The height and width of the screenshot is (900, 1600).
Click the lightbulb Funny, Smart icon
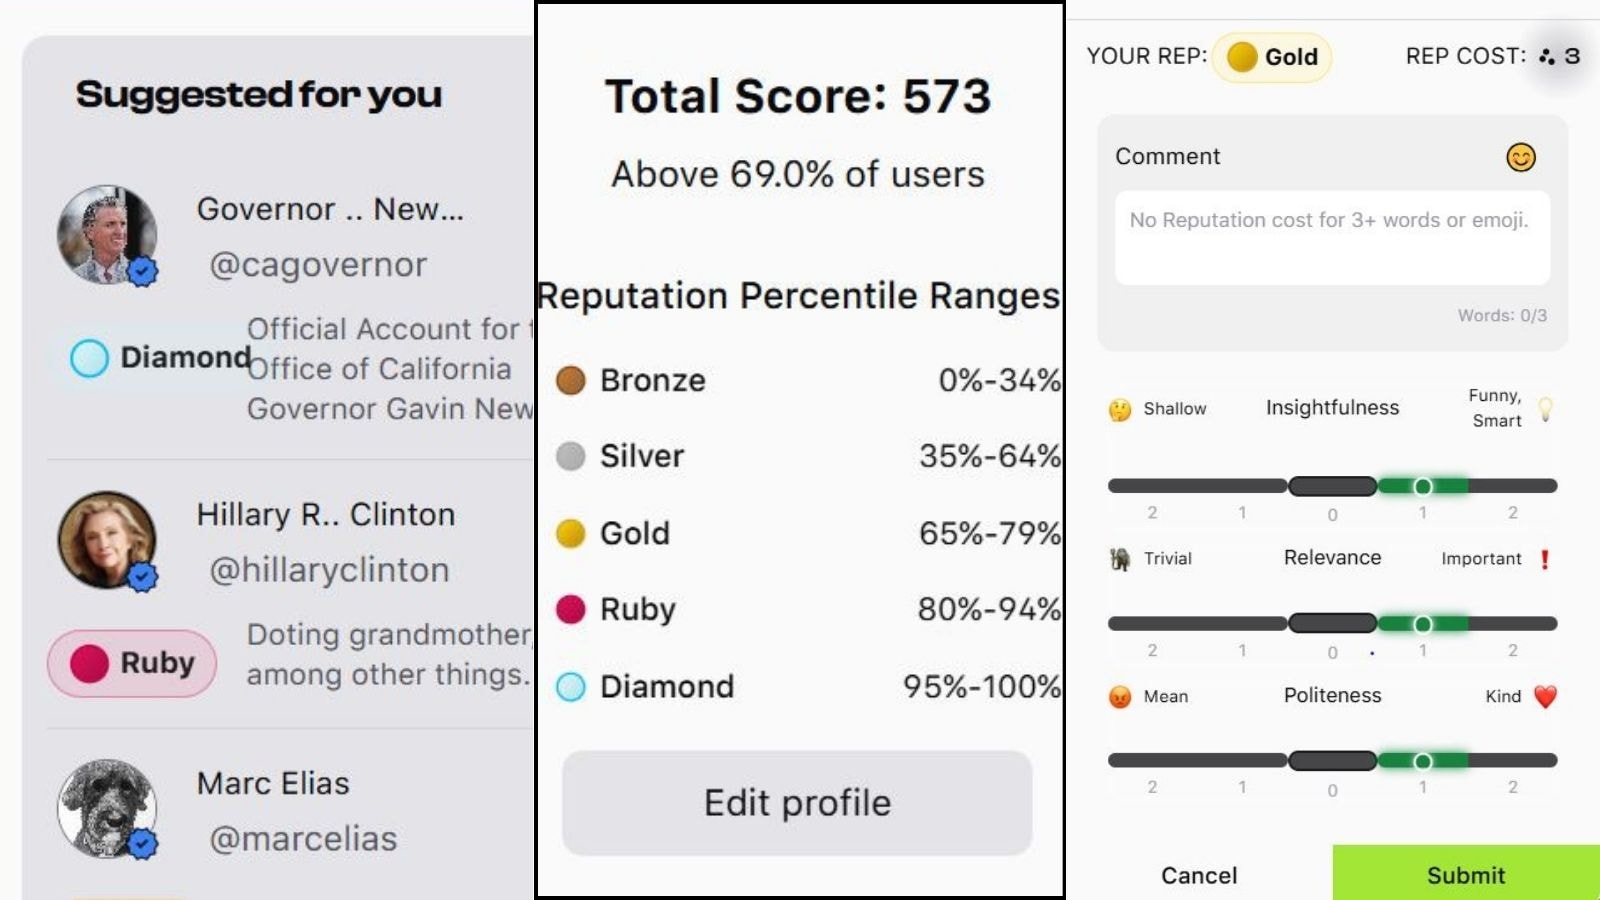pyautogui.click(x=1545, y=409)
